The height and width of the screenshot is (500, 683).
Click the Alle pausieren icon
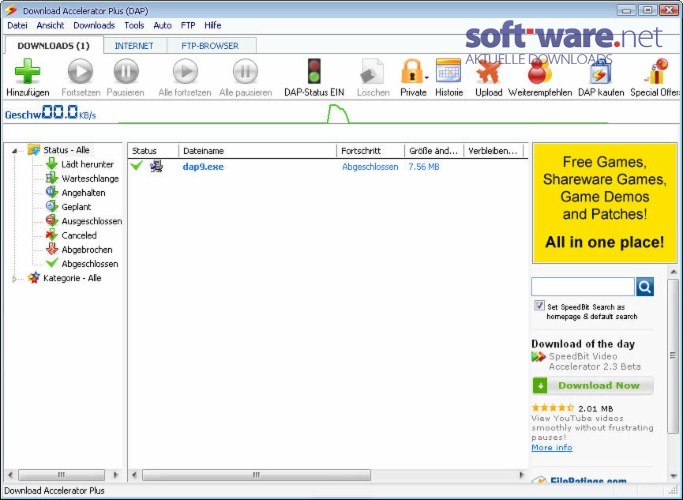pos(245,71)
